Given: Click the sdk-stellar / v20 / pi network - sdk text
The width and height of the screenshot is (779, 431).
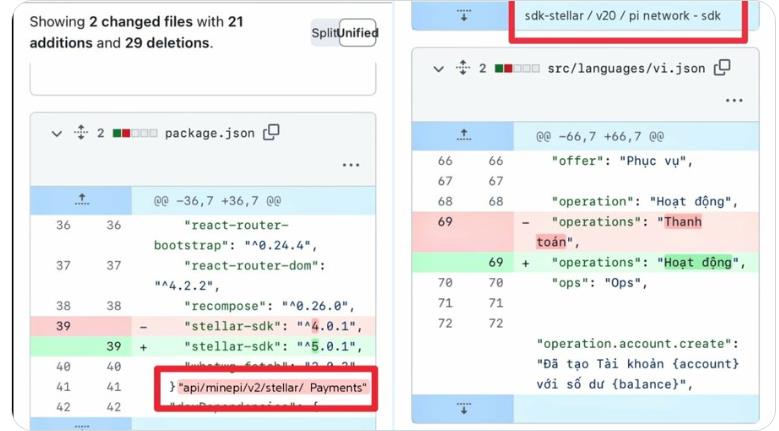Looking at the screenshot, I should pyautogui.click(x=623, y=15).
